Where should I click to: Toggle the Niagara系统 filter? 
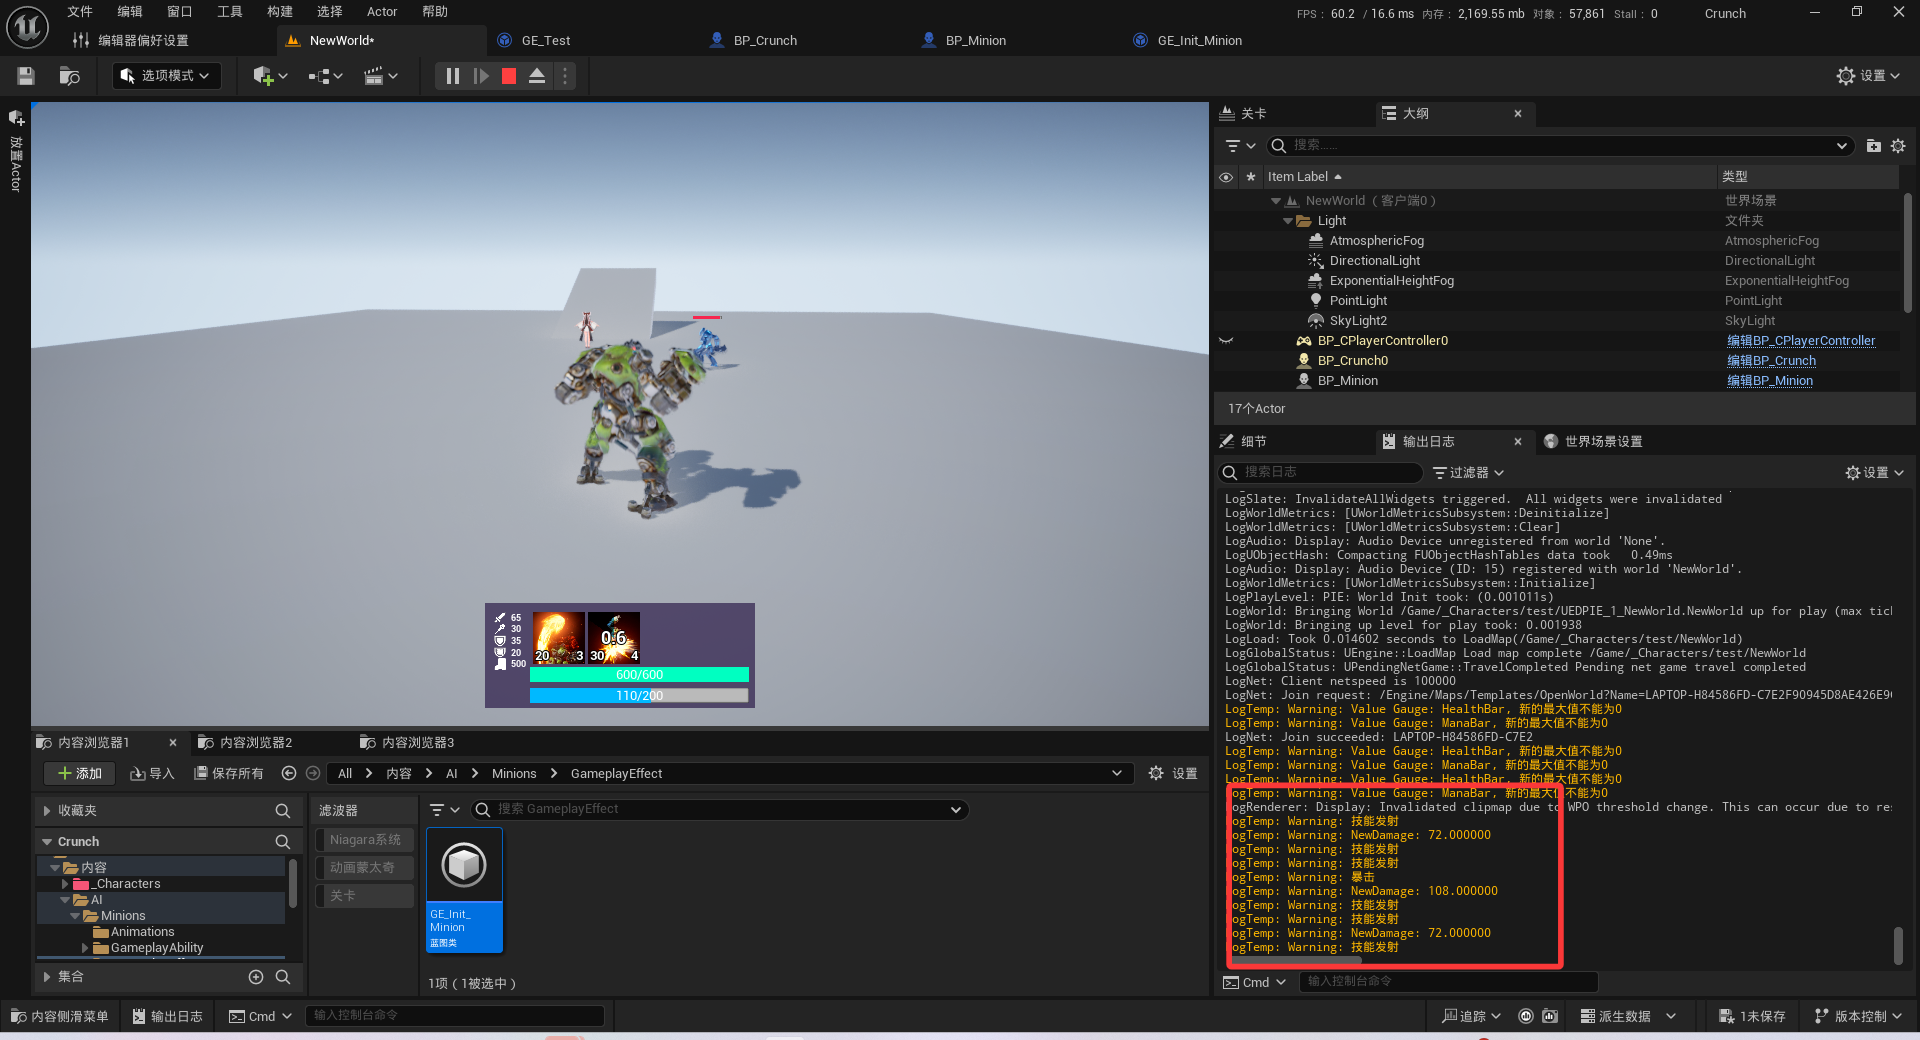tap(365, 840)
